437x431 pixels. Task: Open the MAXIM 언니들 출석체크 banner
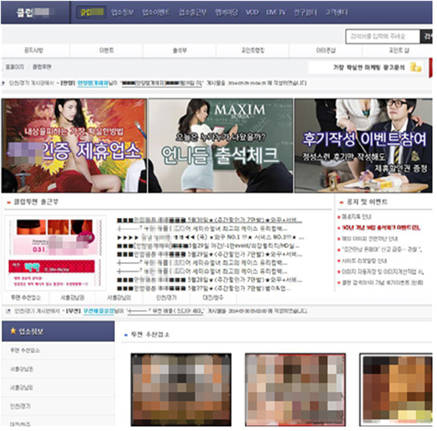220,145
